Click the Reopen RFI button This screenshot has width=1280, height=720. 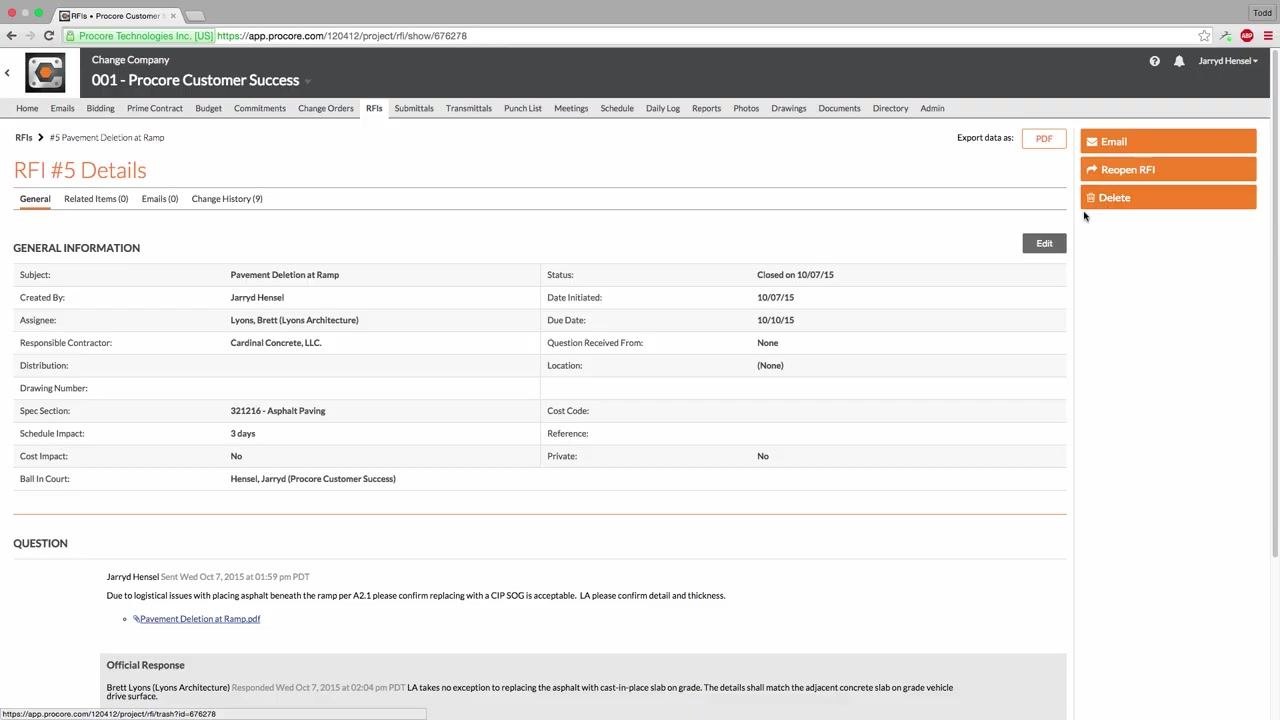point(1168,170)
